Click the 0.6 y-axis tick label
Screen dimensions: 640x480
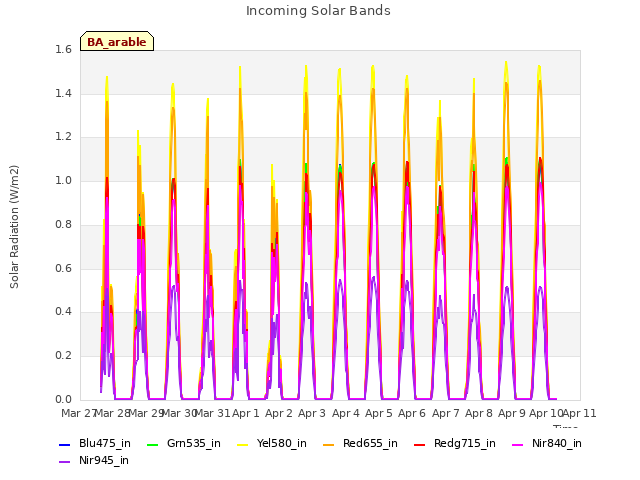(x=63, y=269)
